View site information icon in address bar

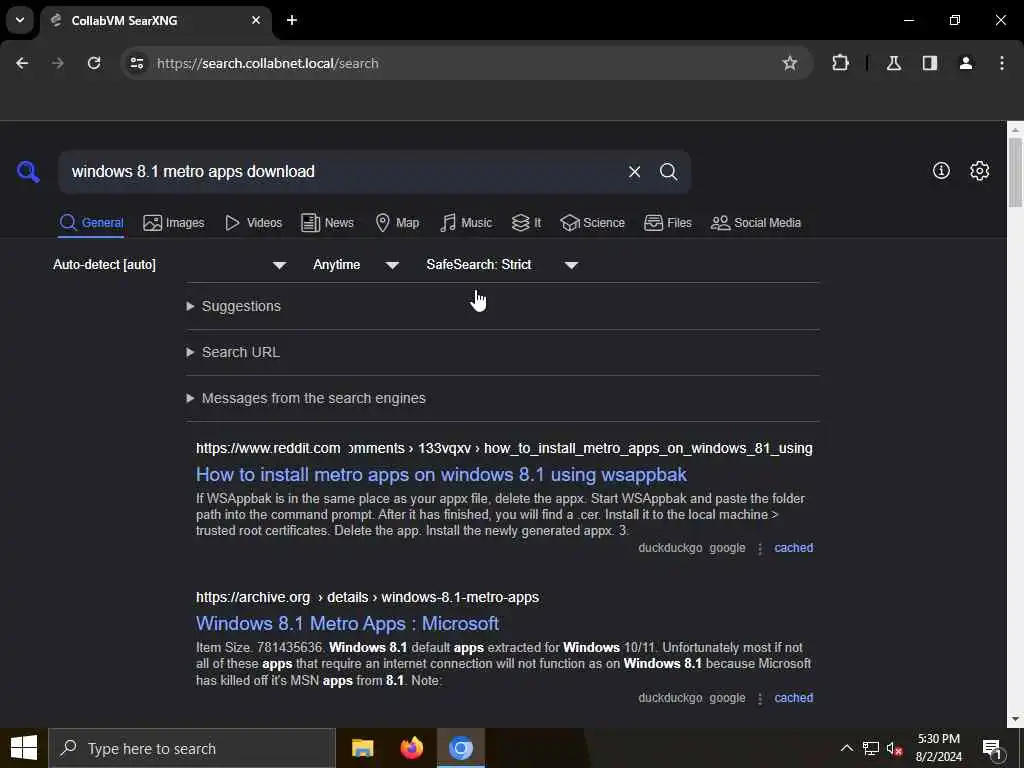coord(136,63)
